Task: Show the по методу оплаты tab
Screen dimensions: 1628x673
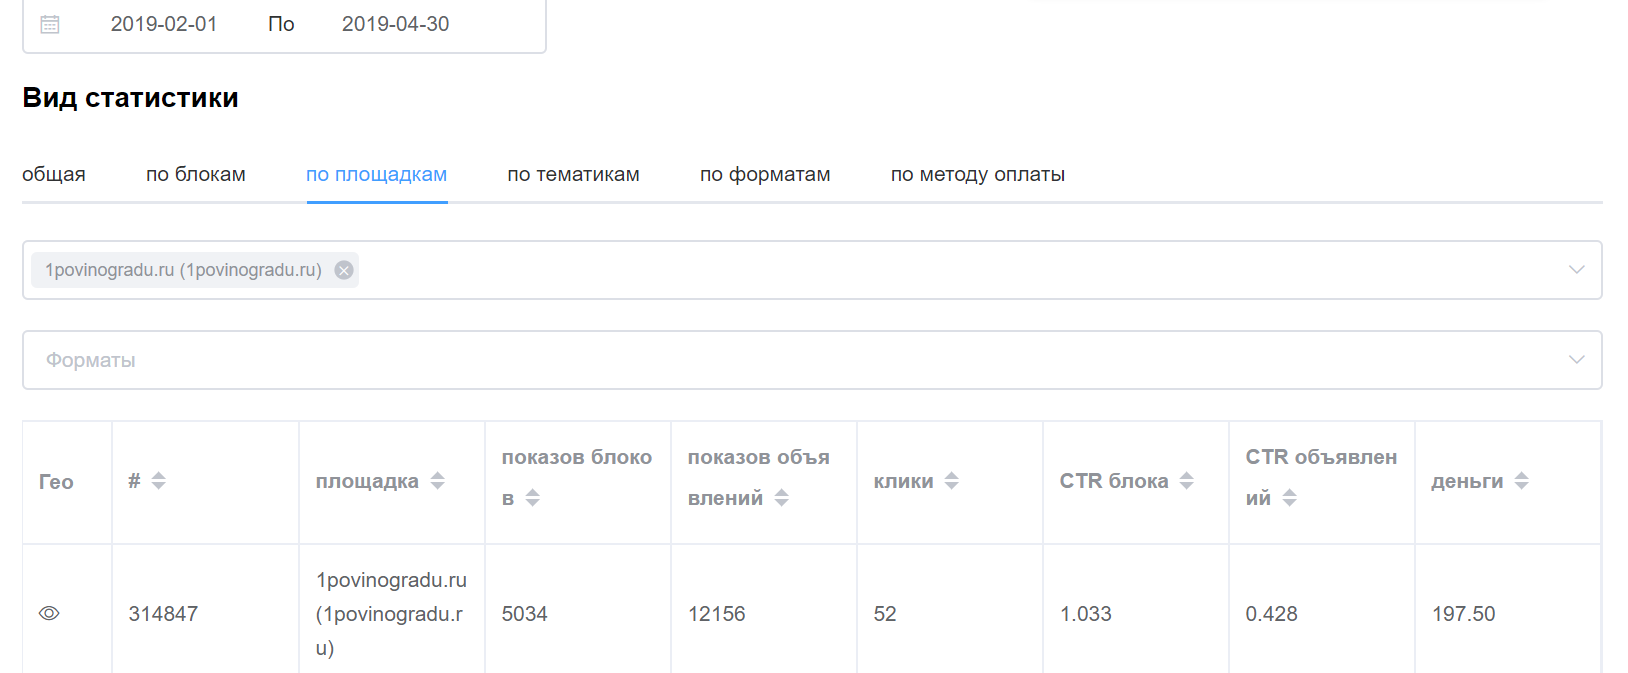Action: [x=977, y=174]
